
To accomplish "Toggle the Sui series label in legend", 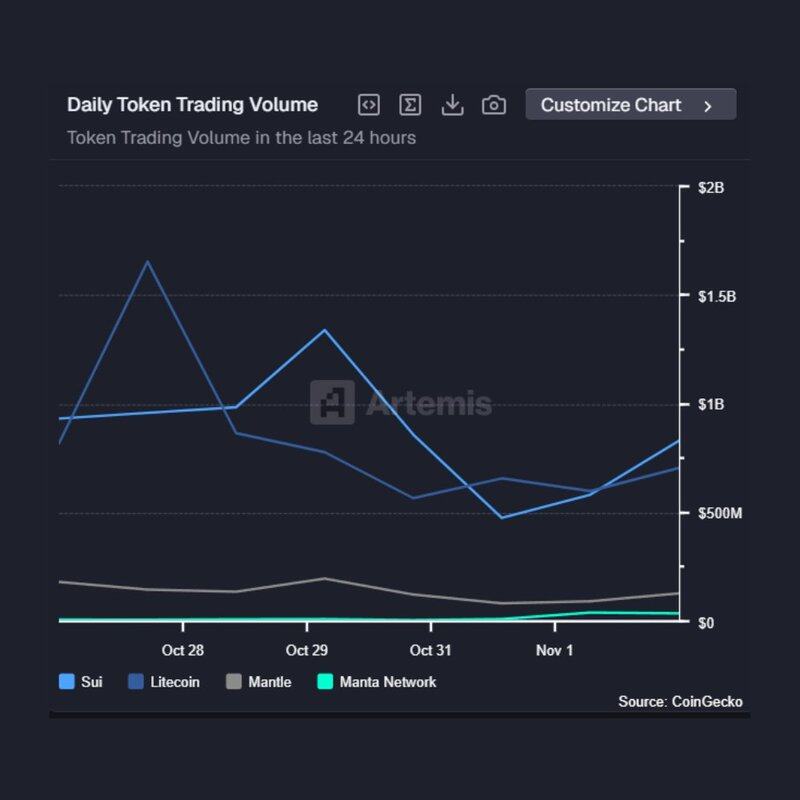I will point(91,682).
